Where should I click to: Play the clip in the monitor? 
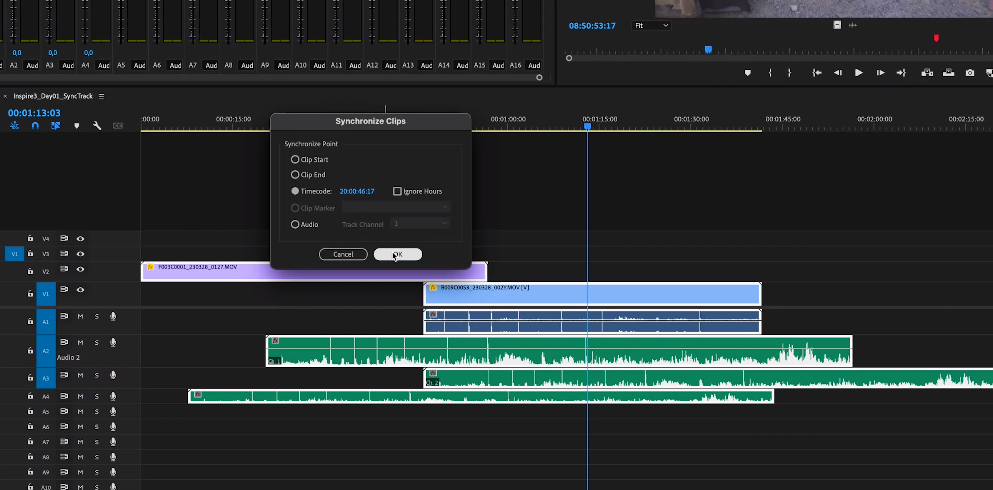859,73
